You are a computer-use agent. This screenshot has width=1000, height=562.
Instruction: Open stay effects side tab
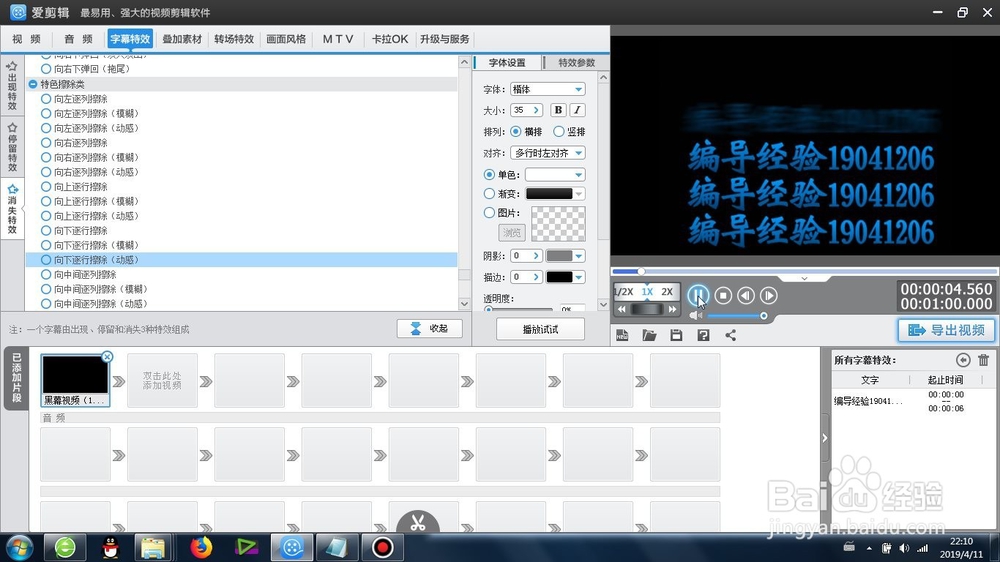pos(12,148)
